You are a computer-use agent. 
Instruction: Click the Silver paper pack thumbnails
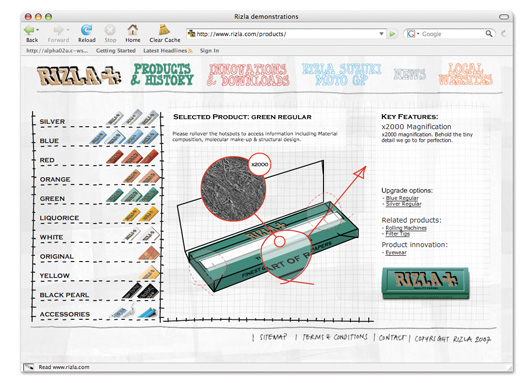click(x=132, y=118)
